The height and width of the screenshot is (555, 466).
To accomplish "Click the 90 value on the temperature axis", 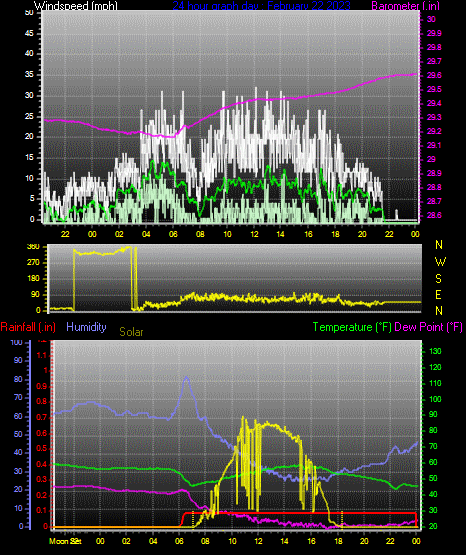I will click(x=433, y=414).
